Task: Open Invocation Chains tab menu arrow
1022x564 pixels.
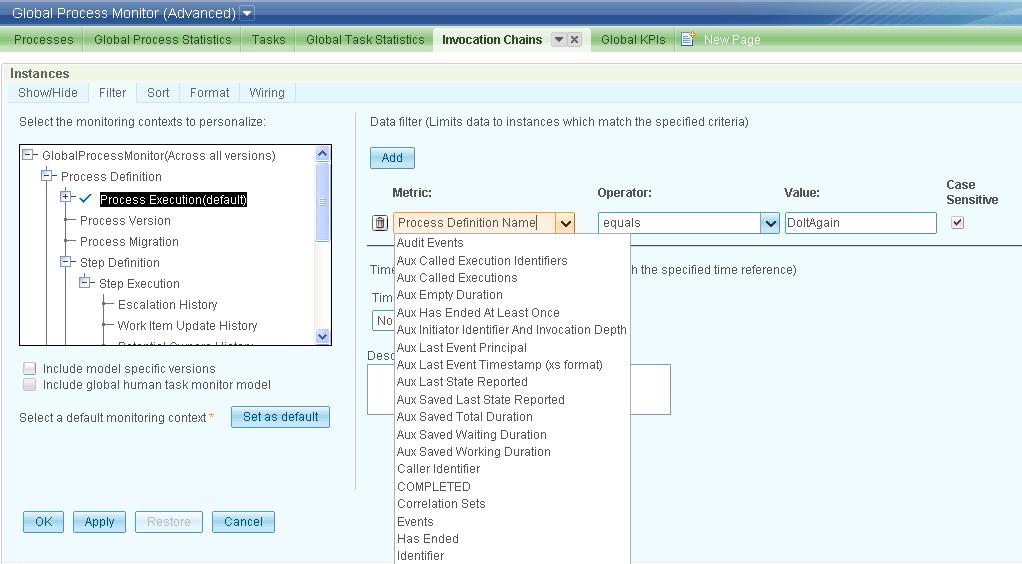Action: coord(559,40)
